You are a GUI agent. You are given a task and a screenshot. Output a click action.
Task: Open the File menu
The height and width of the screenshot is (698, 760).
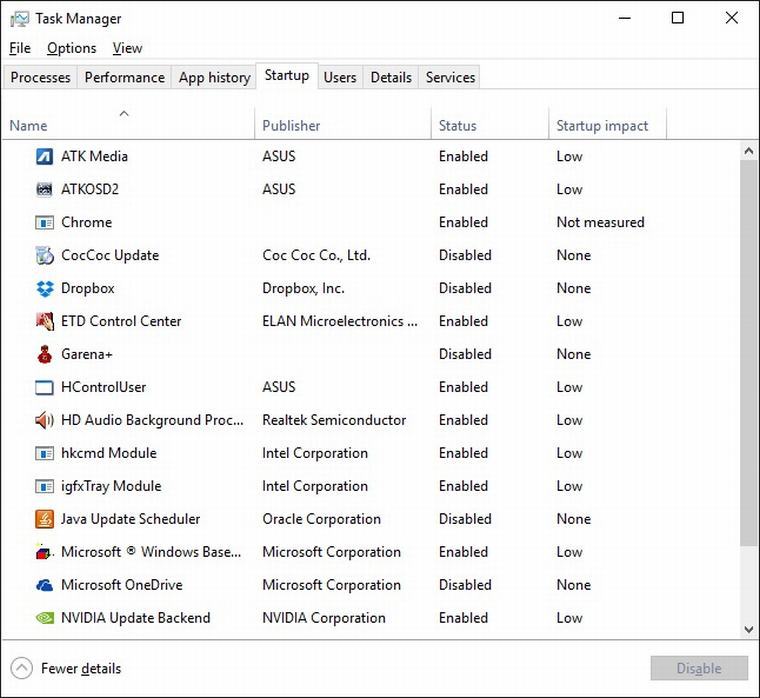point(20,48)
